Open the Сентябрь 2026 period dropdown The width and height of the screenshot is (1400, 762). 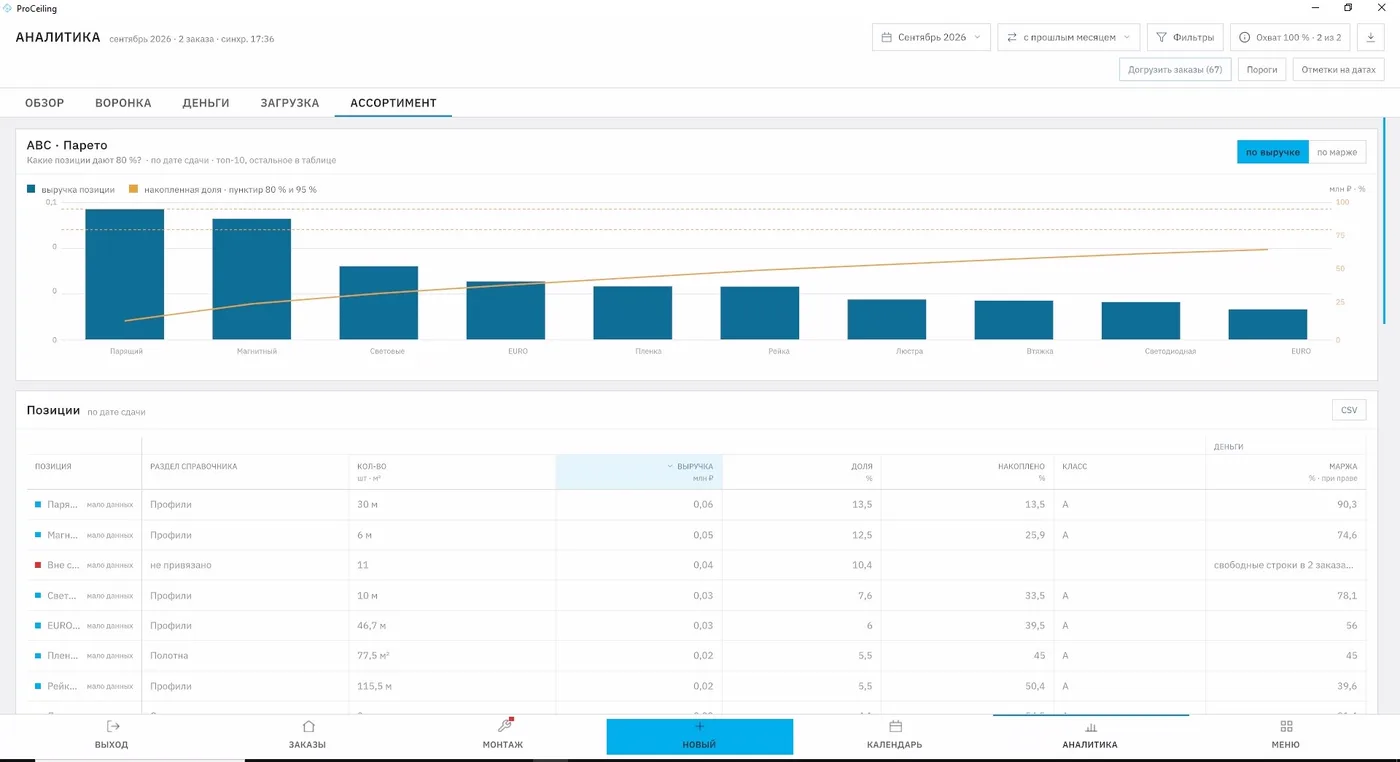(x=931, y=37)
